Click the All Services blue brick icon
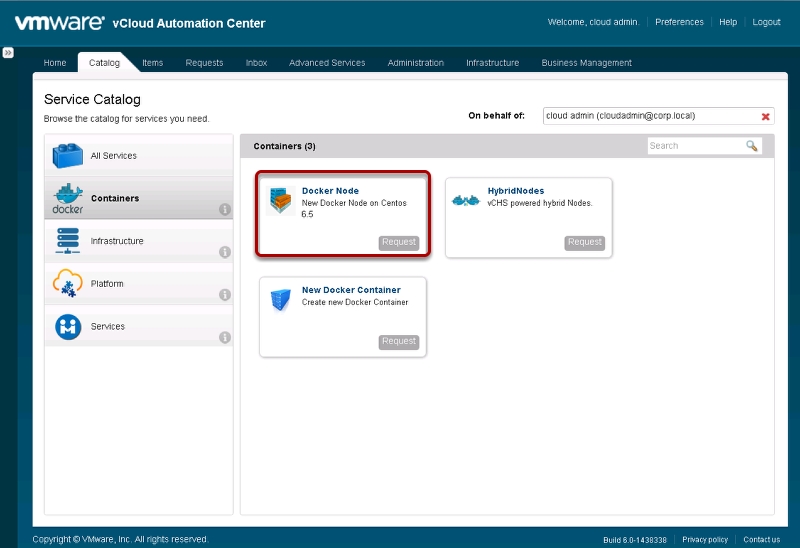The width and height of the screenshot is (800, 548). click(67, 156)
